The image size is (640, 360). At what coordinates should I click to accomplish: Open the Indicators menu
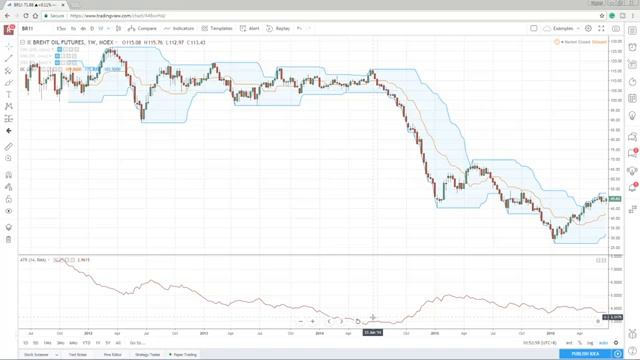[x=179, y=29]
